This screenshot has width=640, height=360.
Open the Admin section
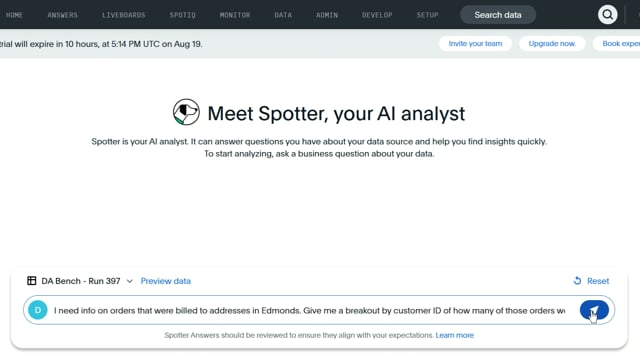pos(327,15)
